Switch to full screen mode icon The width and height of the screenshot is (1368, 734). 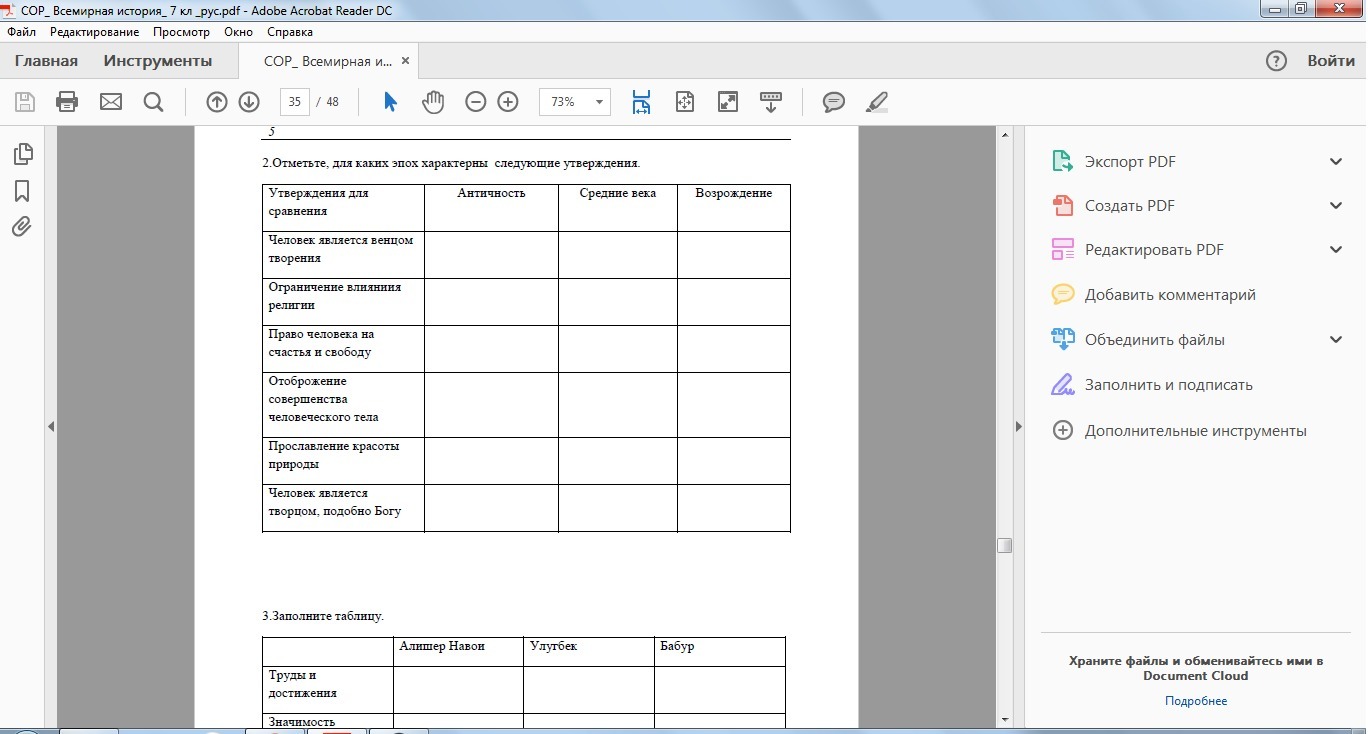point(728,102)
